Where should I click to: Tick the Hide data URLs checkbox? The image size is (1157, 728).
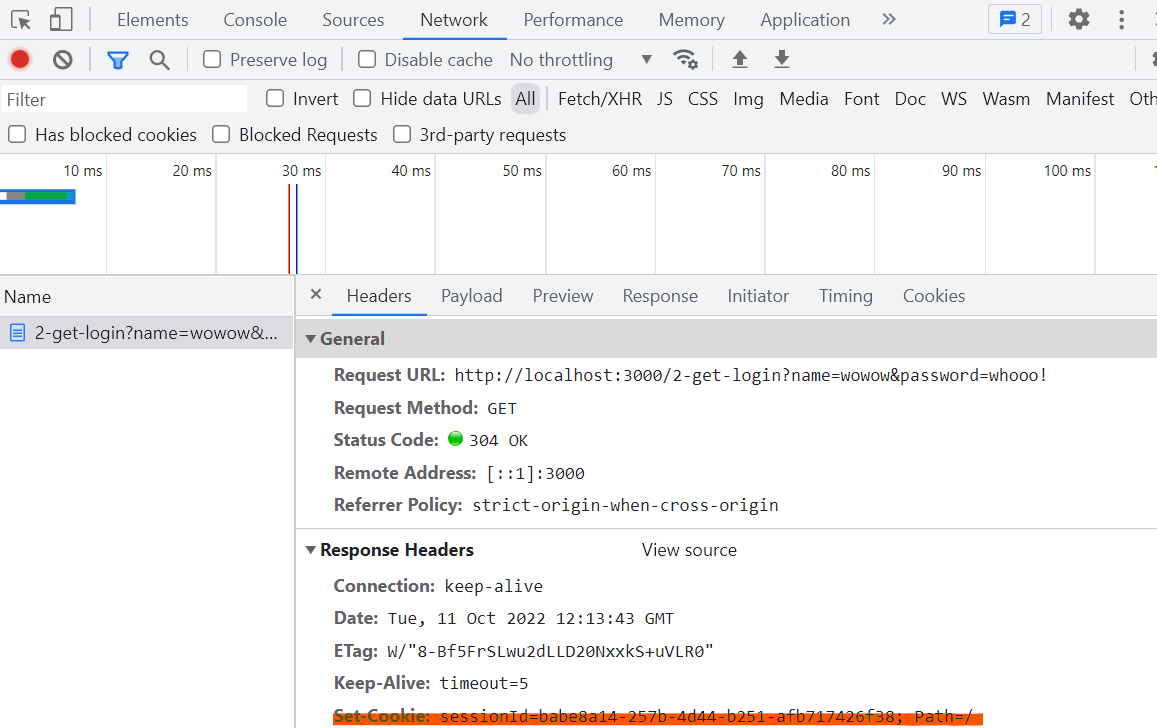(362, 99)
